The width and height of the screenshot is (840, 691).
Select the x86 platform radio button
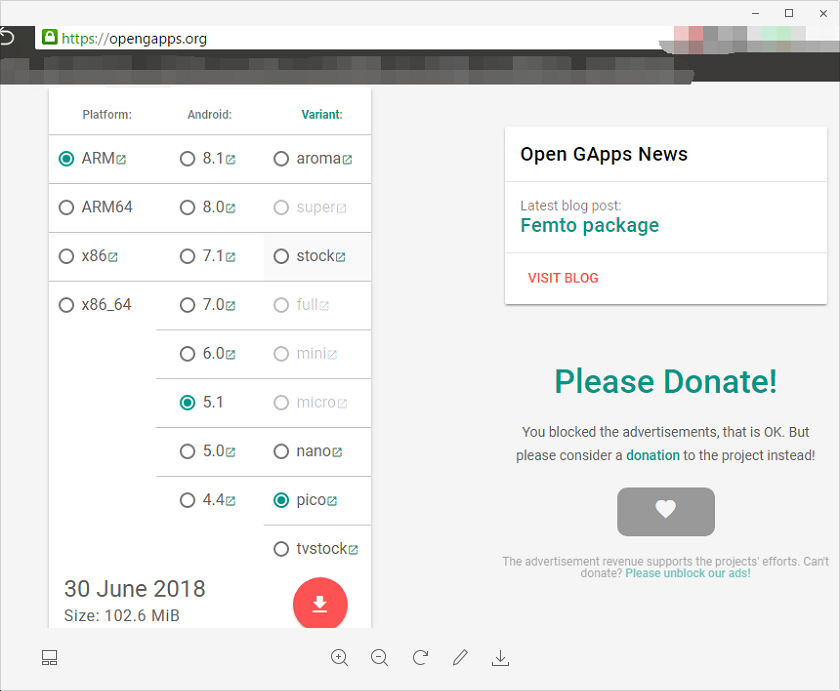(66, 256)
